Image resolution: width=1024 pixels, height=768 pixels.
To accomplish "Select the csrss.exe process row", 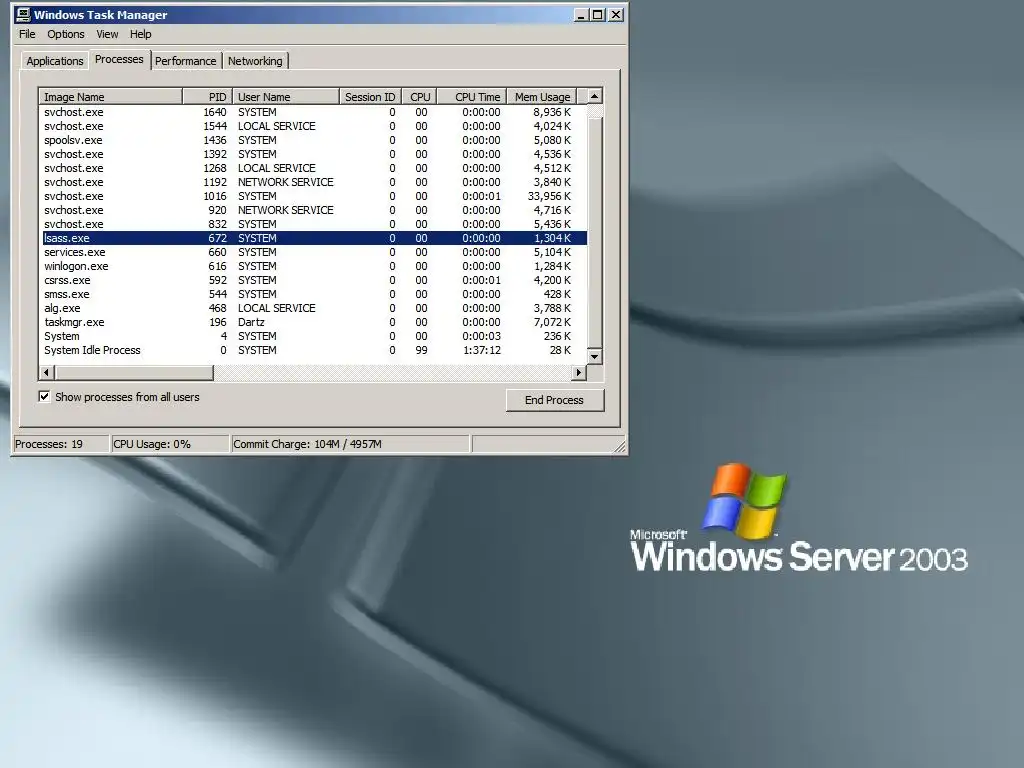I will tap(313, 280).
